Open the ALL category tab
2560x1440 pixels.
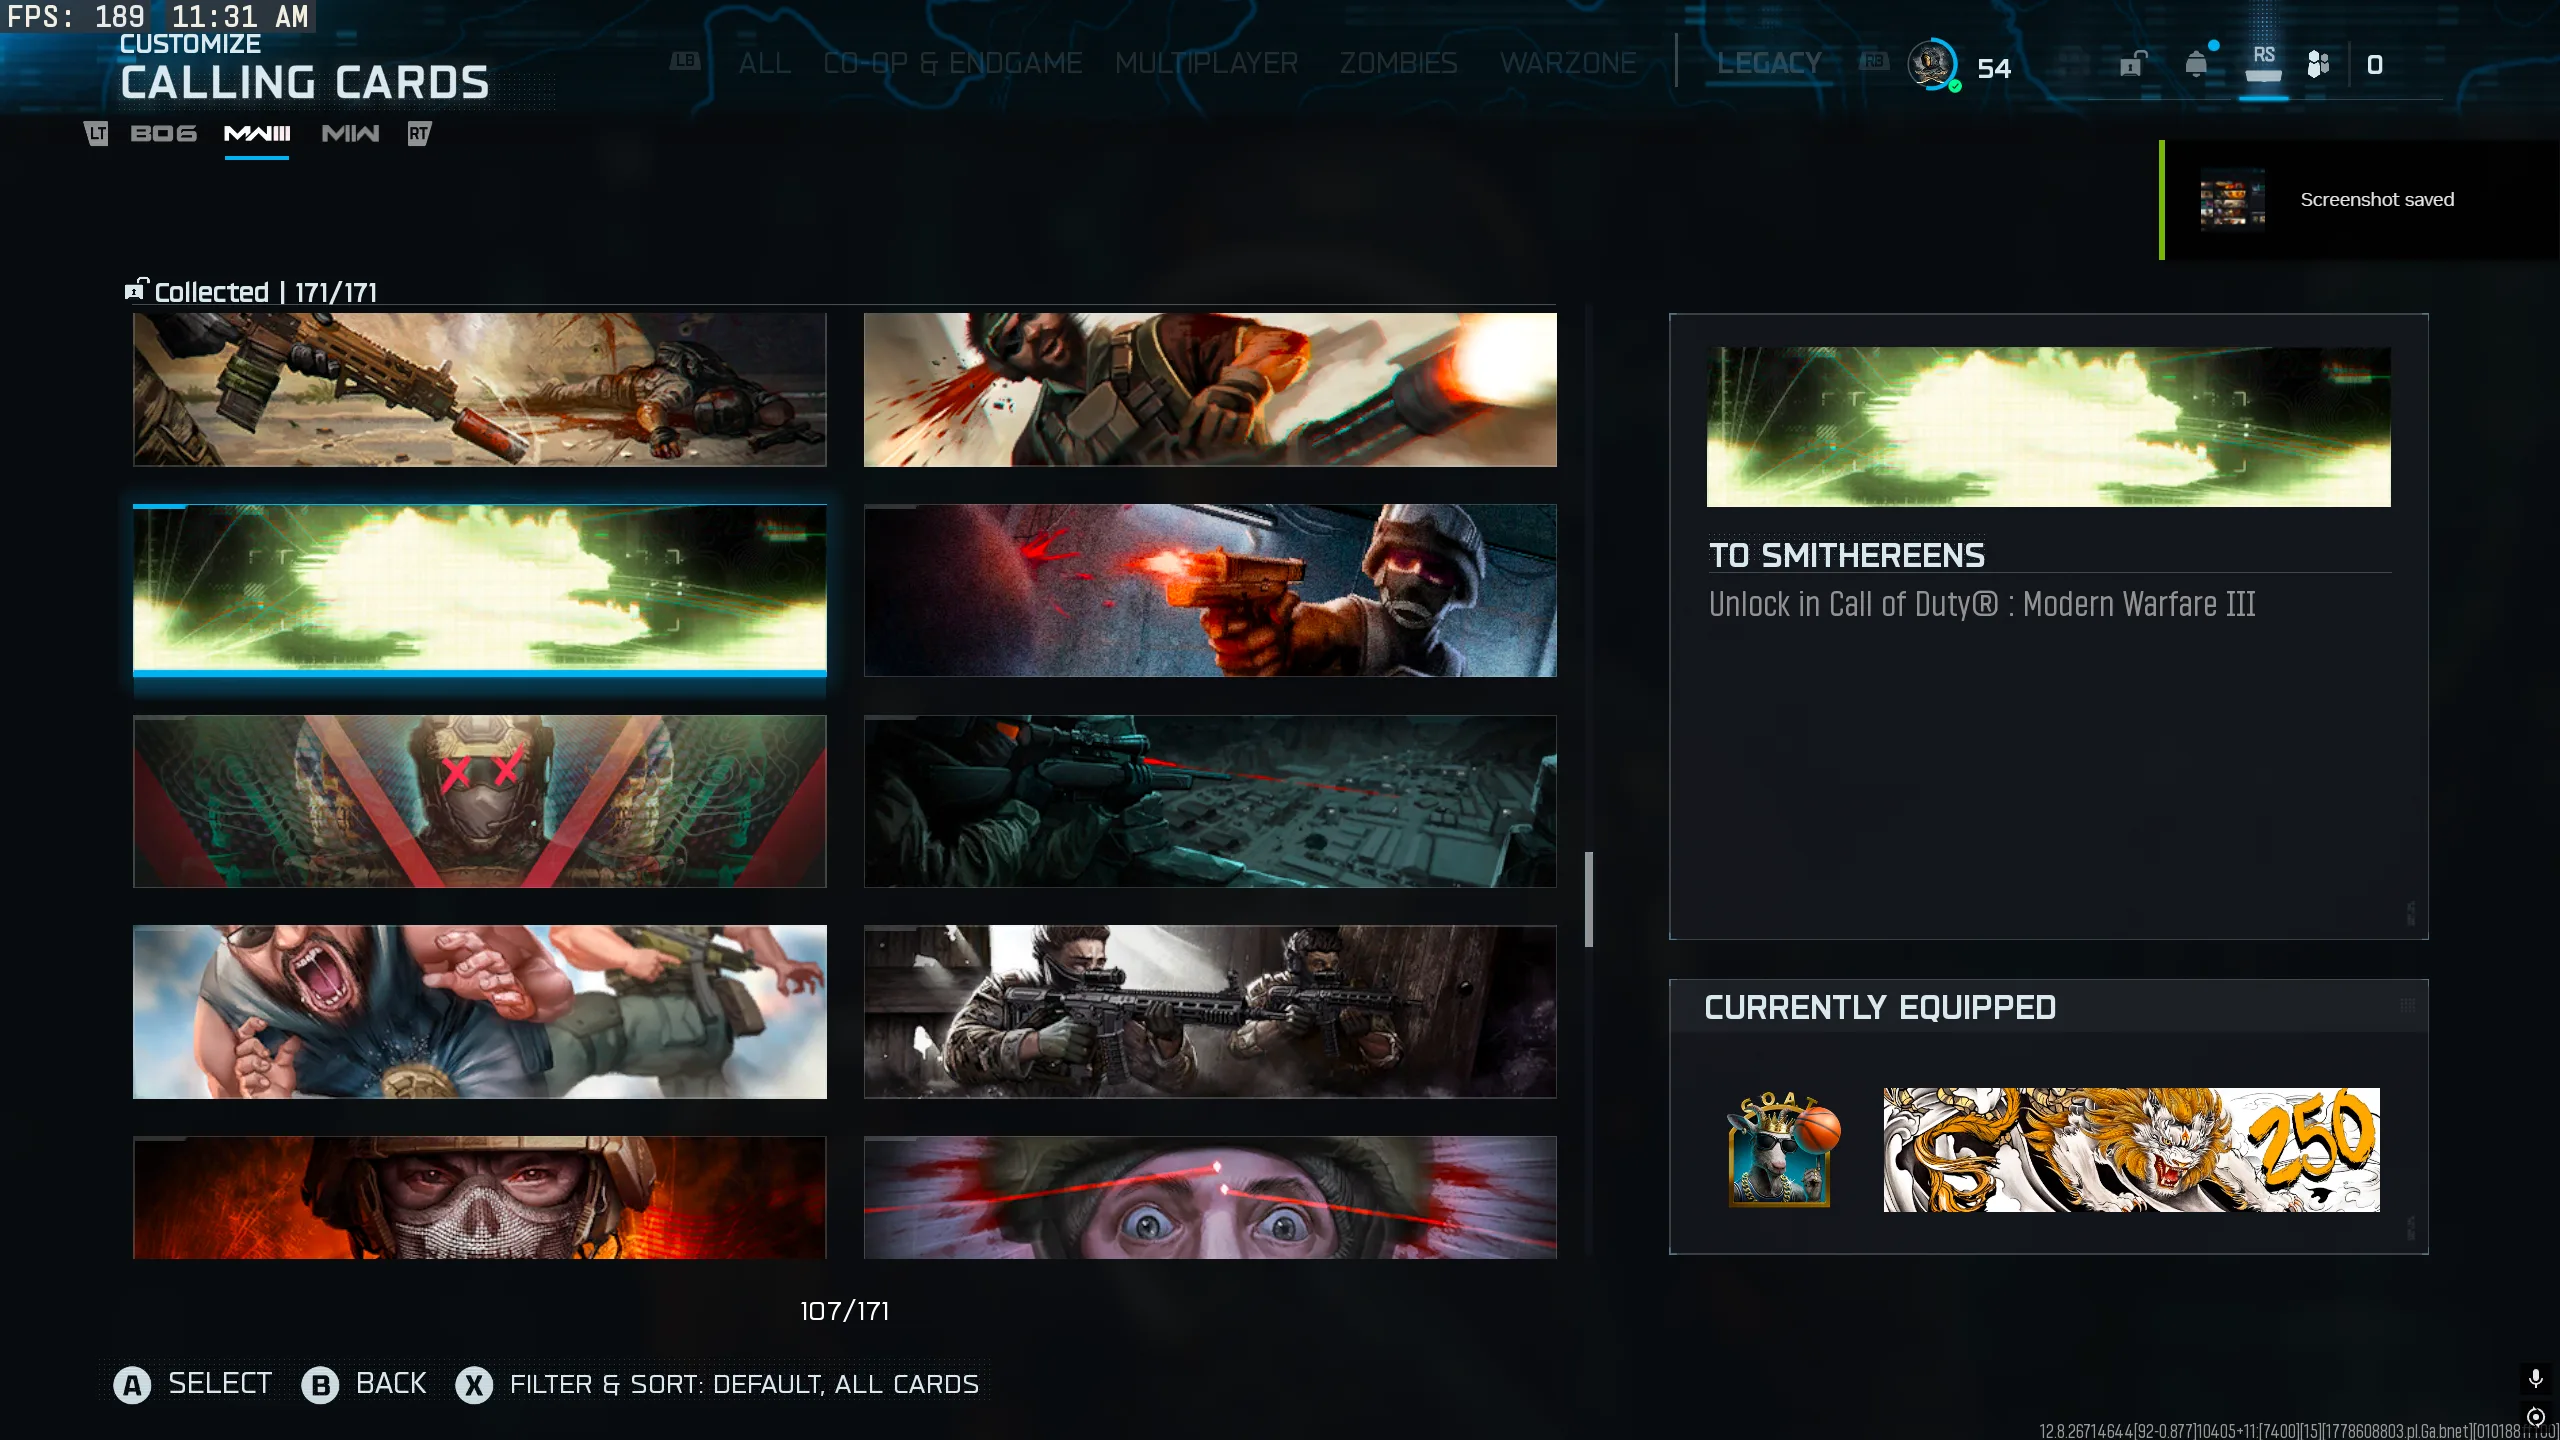[x=765, y=63]
